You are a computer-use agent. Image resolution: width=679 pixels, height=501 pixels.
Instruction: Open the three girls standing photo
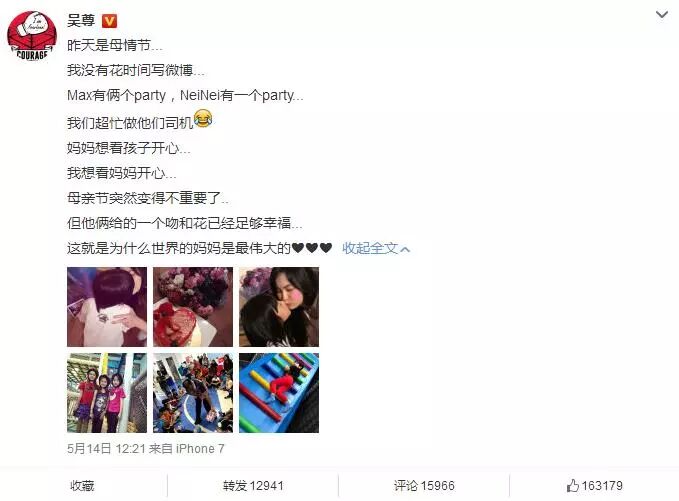coord(107,393)
